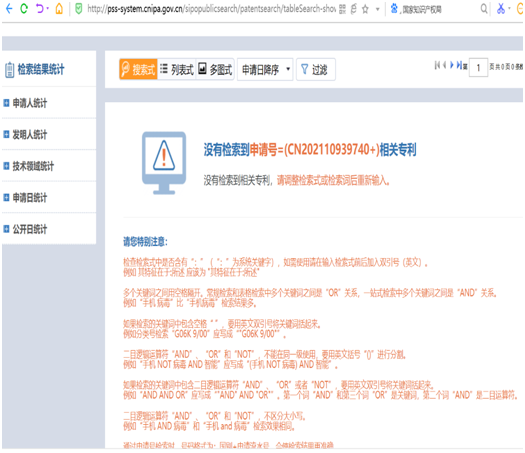Viewport: 525px width, 453px height.
Task: Click the magnifier search icon in toolbar
Action: point(484,9)
